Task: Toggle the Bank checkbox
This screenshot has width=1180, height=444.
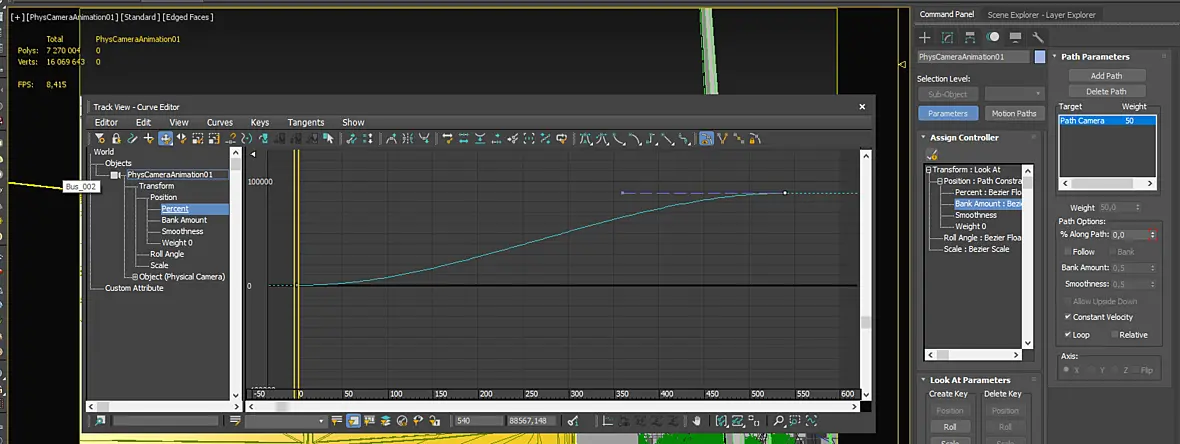Action: pyautogui.click(x=1112, y=251)
